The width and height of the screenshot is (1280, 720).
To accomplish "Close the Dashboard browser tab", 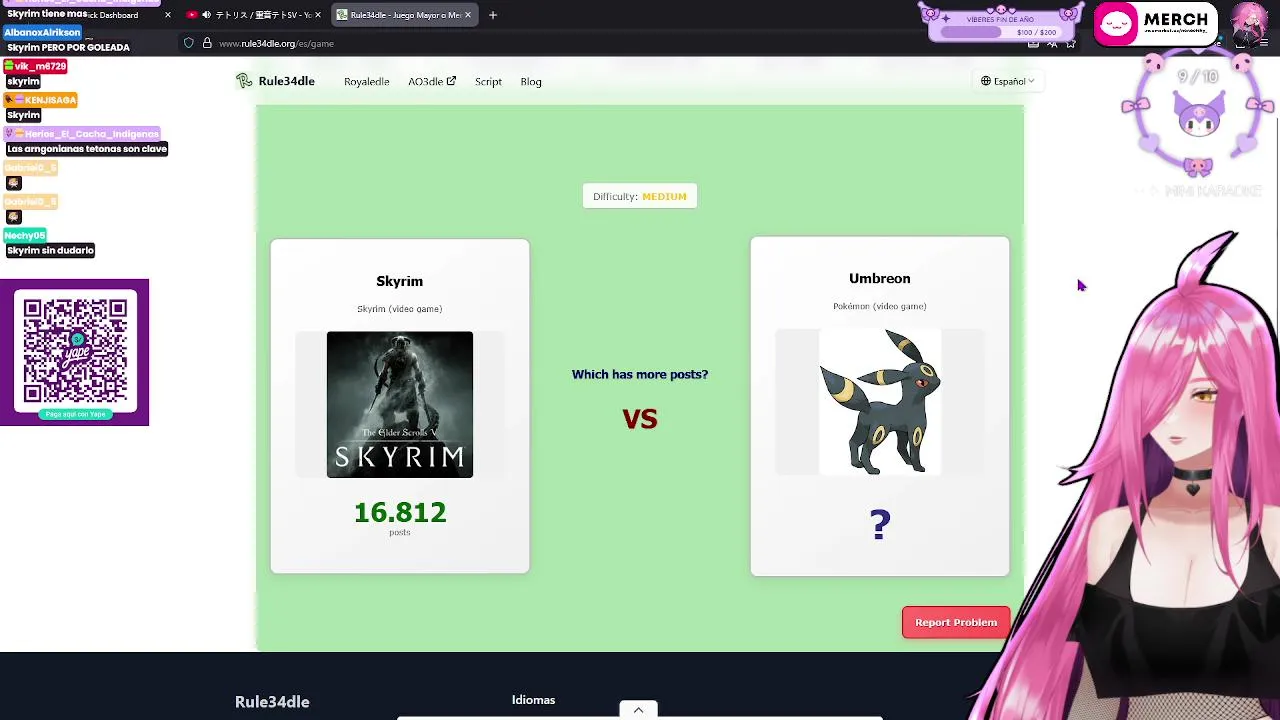I will click(x=167, y=15).
